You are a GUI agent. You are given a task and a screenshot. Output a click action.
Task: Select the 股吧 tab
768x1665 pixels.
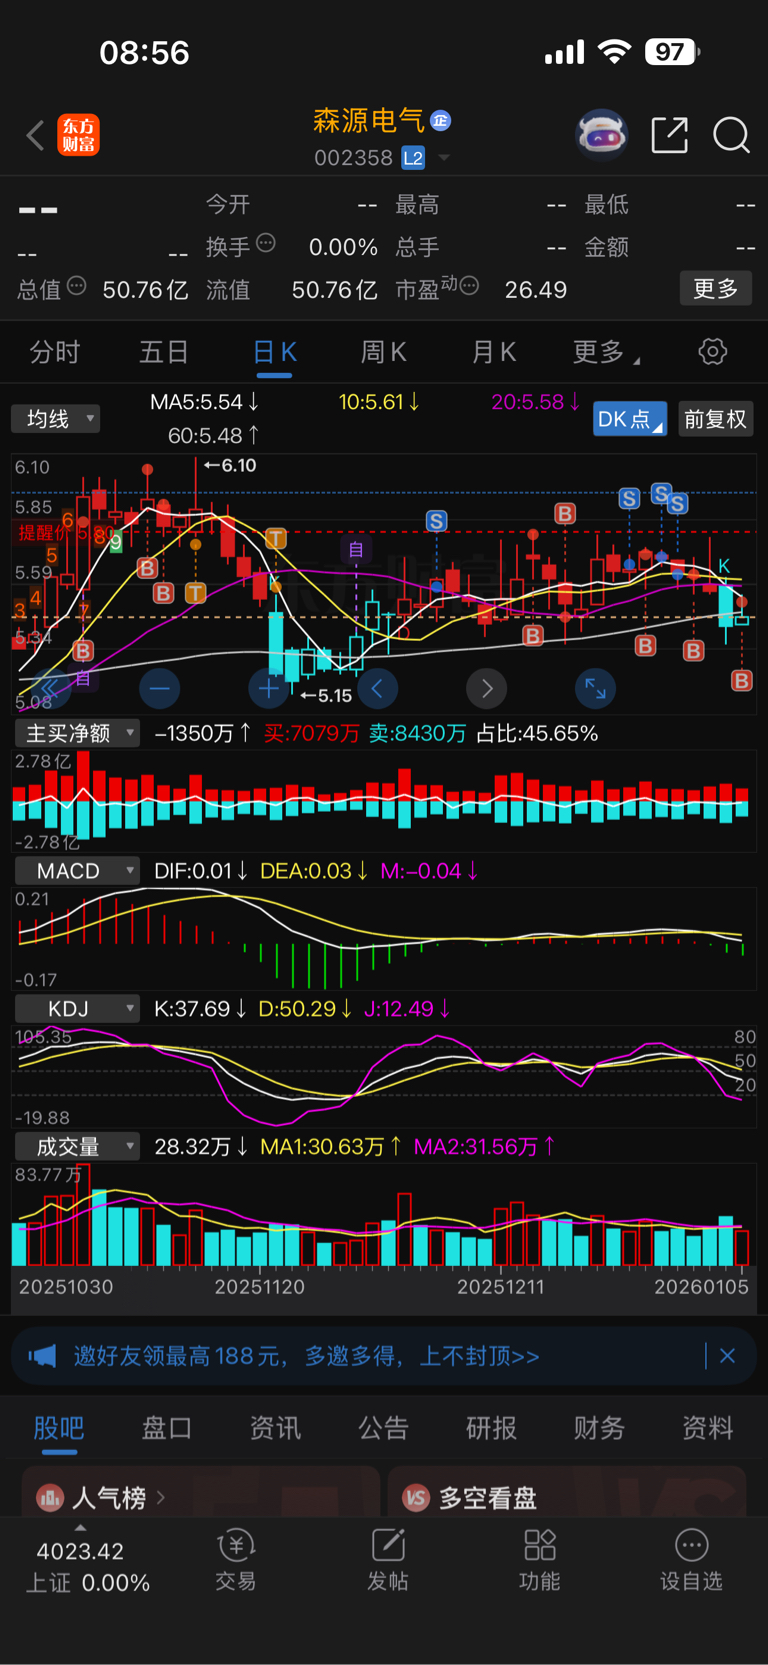[59, 1428]
